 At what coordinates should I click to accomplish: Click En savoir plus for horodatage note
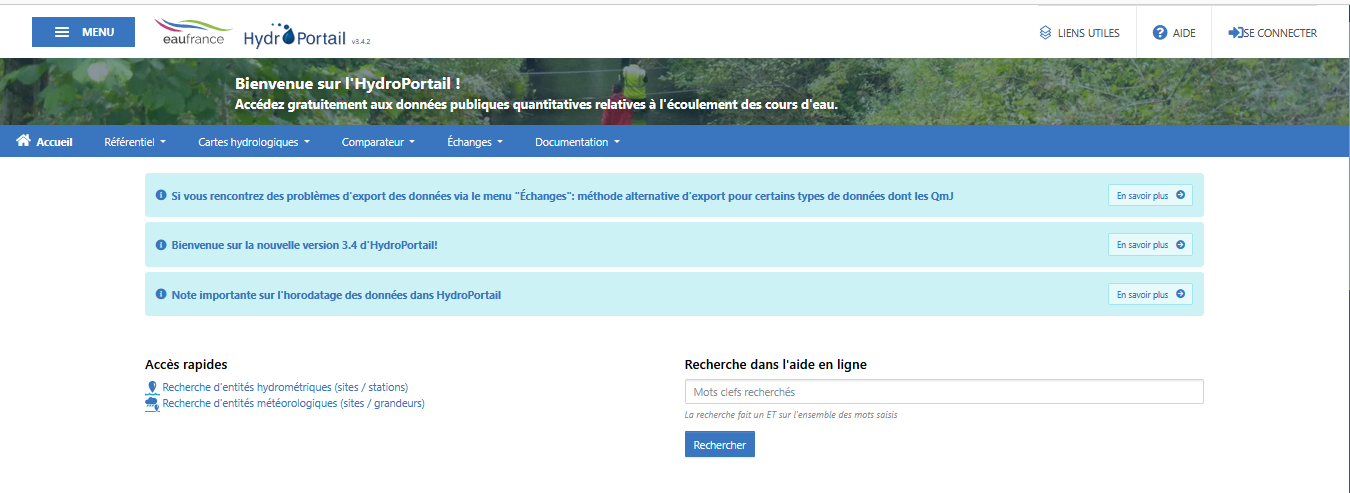1150,295
